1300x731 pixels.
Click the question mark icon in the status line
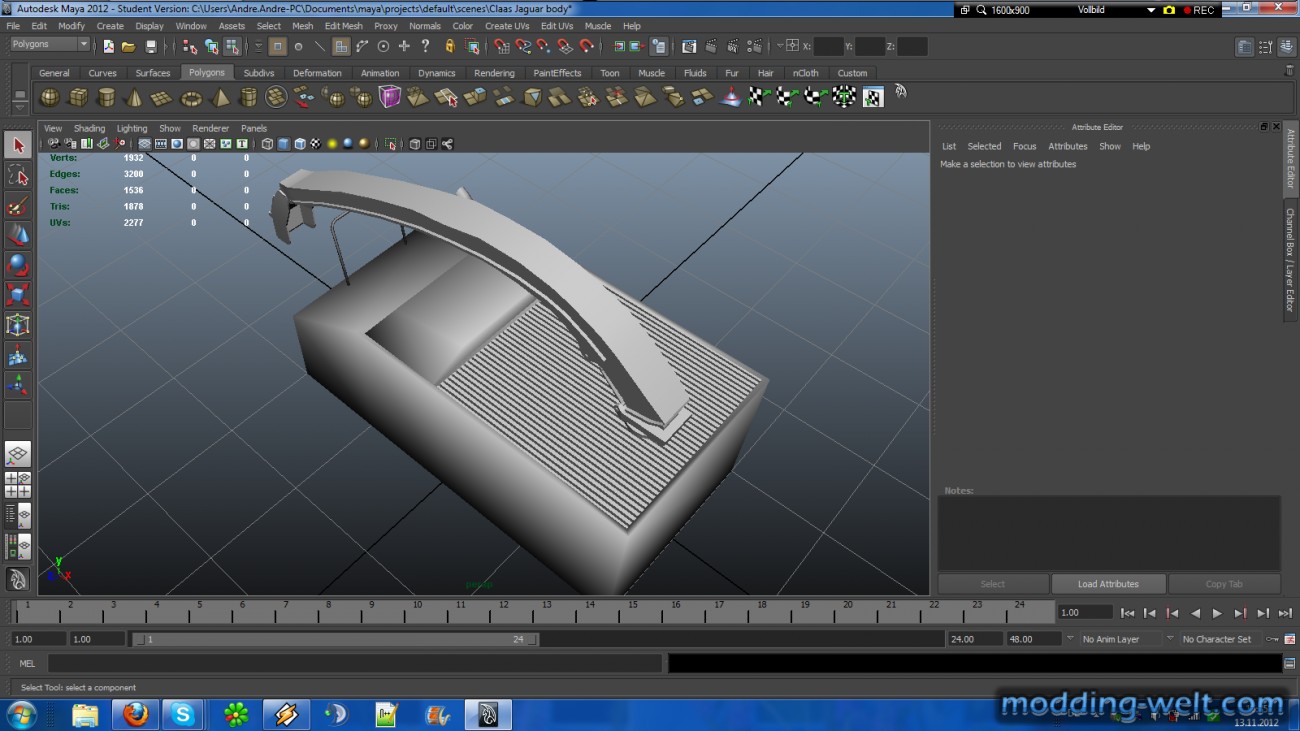pos(426,46)
